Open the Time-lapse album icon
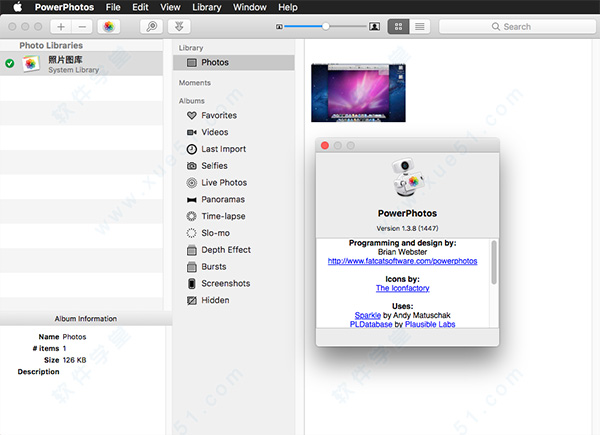 (192, 216)
